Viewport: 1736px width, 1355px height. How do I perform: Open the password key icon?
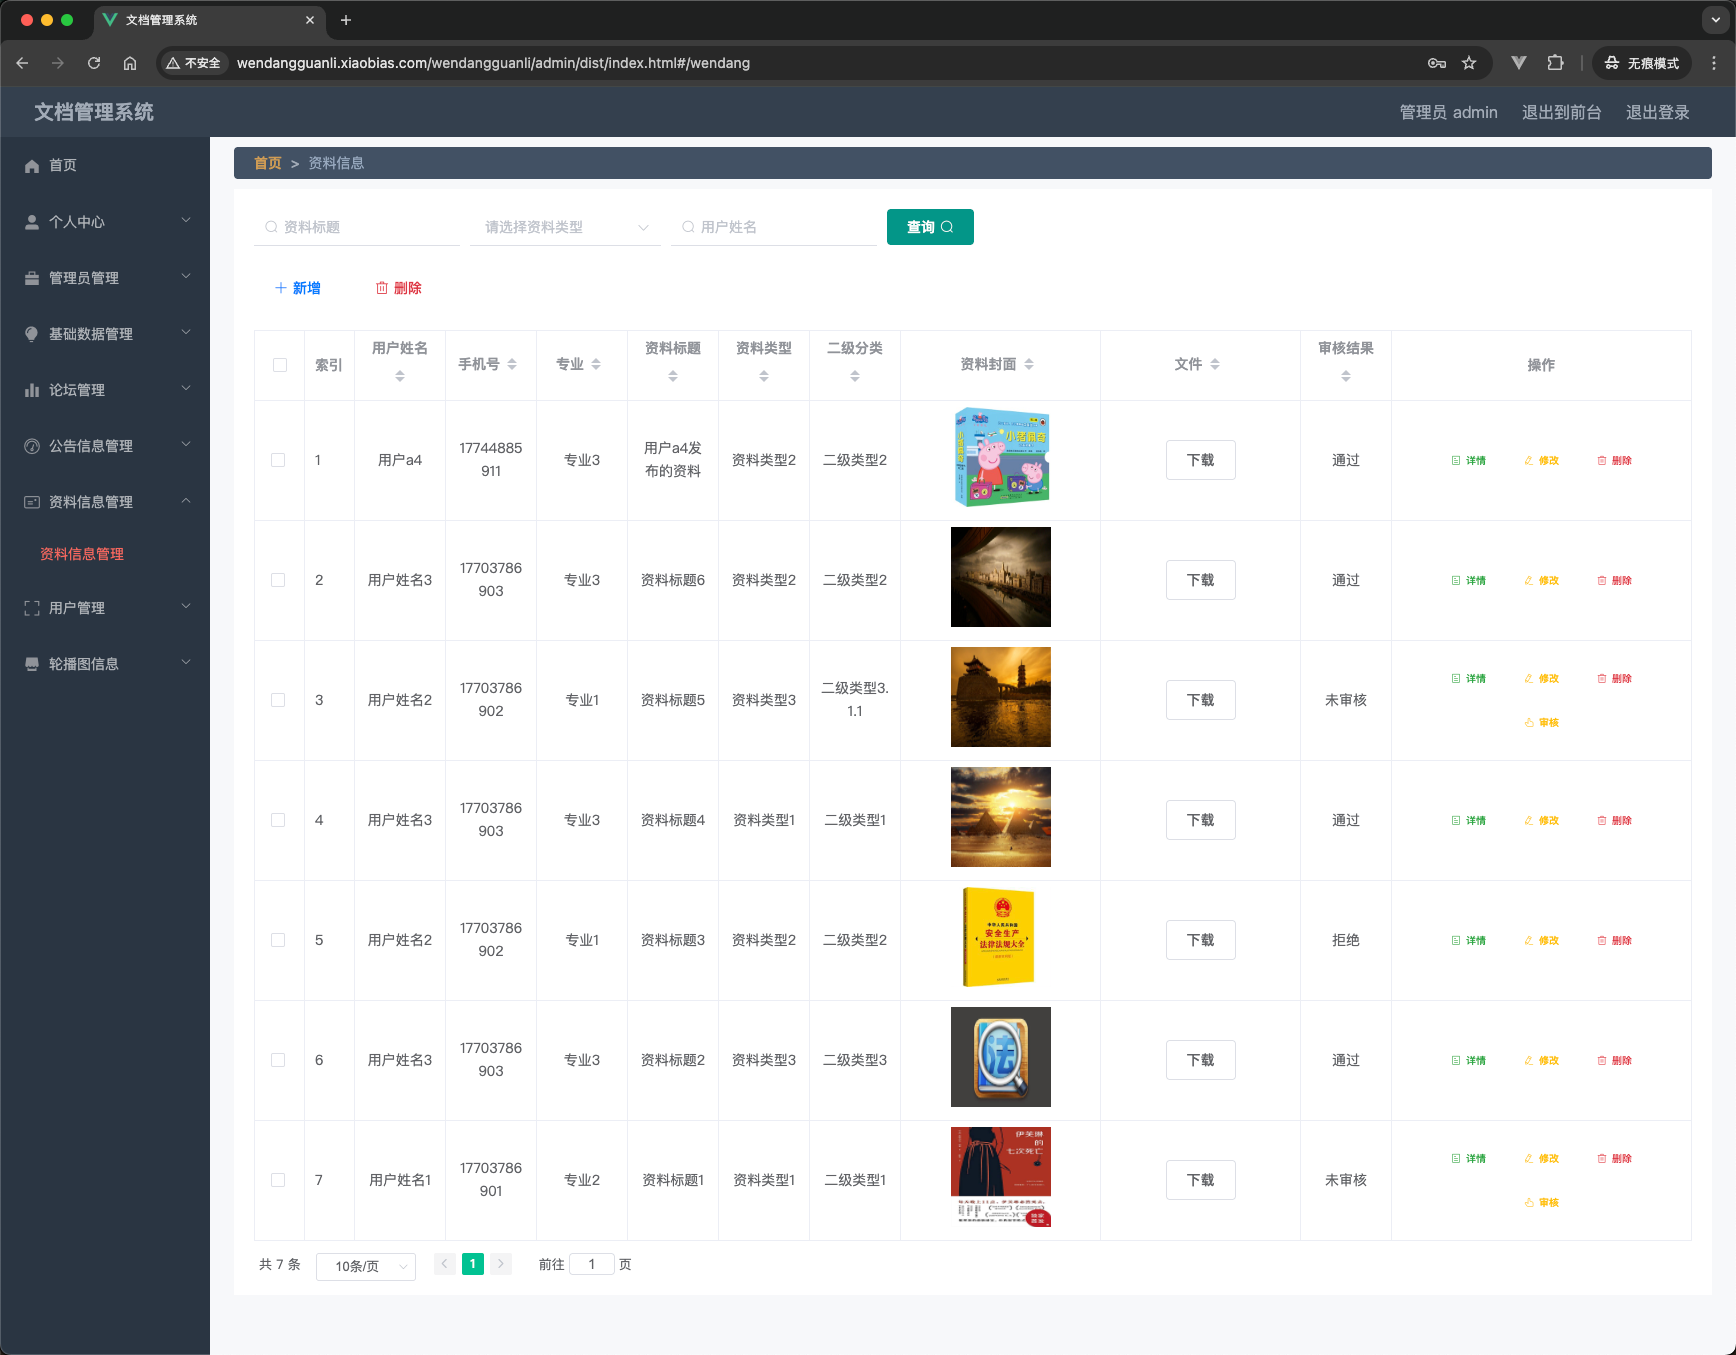tap(1437, 63)
